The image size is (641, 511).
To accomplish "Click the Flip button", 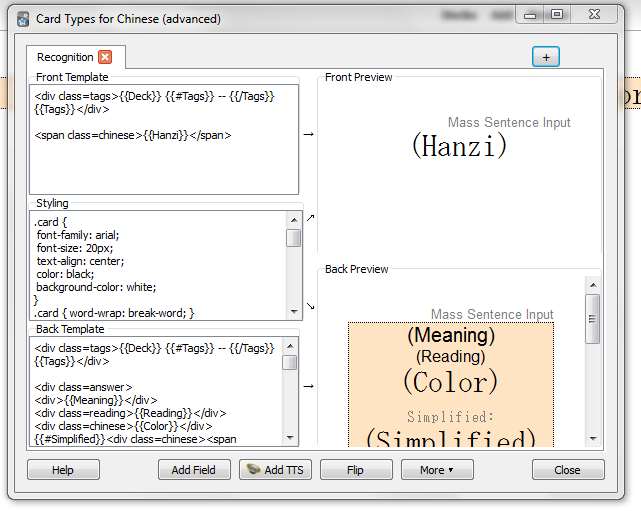I will click(356, 470).
